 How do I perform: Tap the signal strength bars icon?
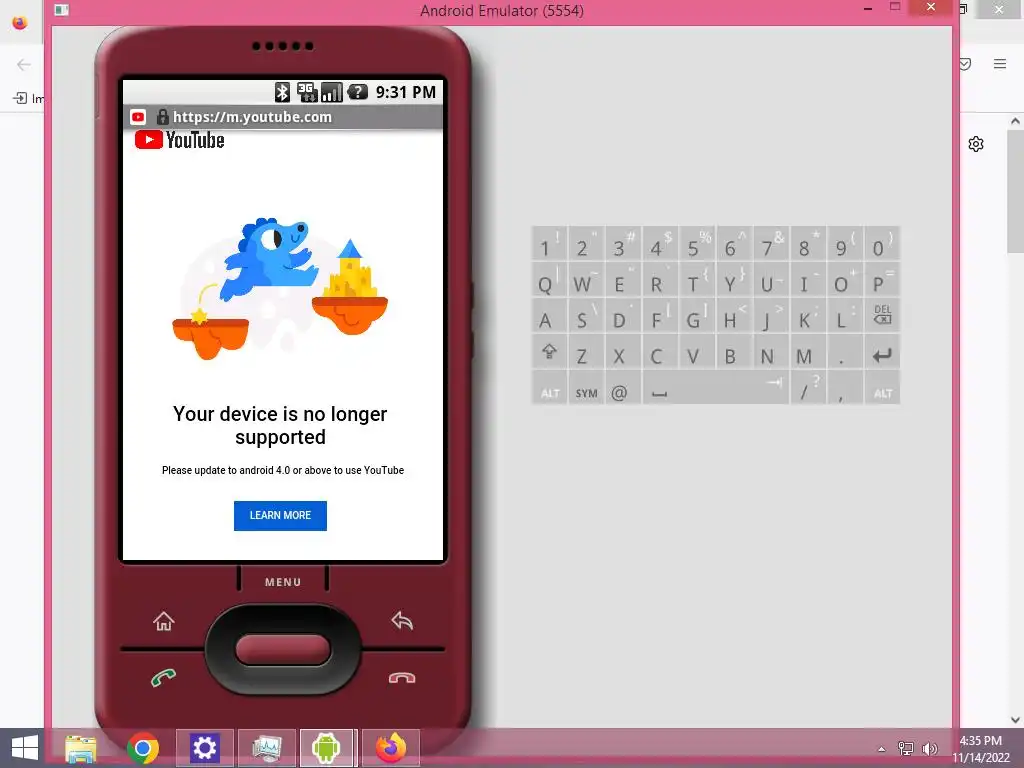click(x=332, y=92)
